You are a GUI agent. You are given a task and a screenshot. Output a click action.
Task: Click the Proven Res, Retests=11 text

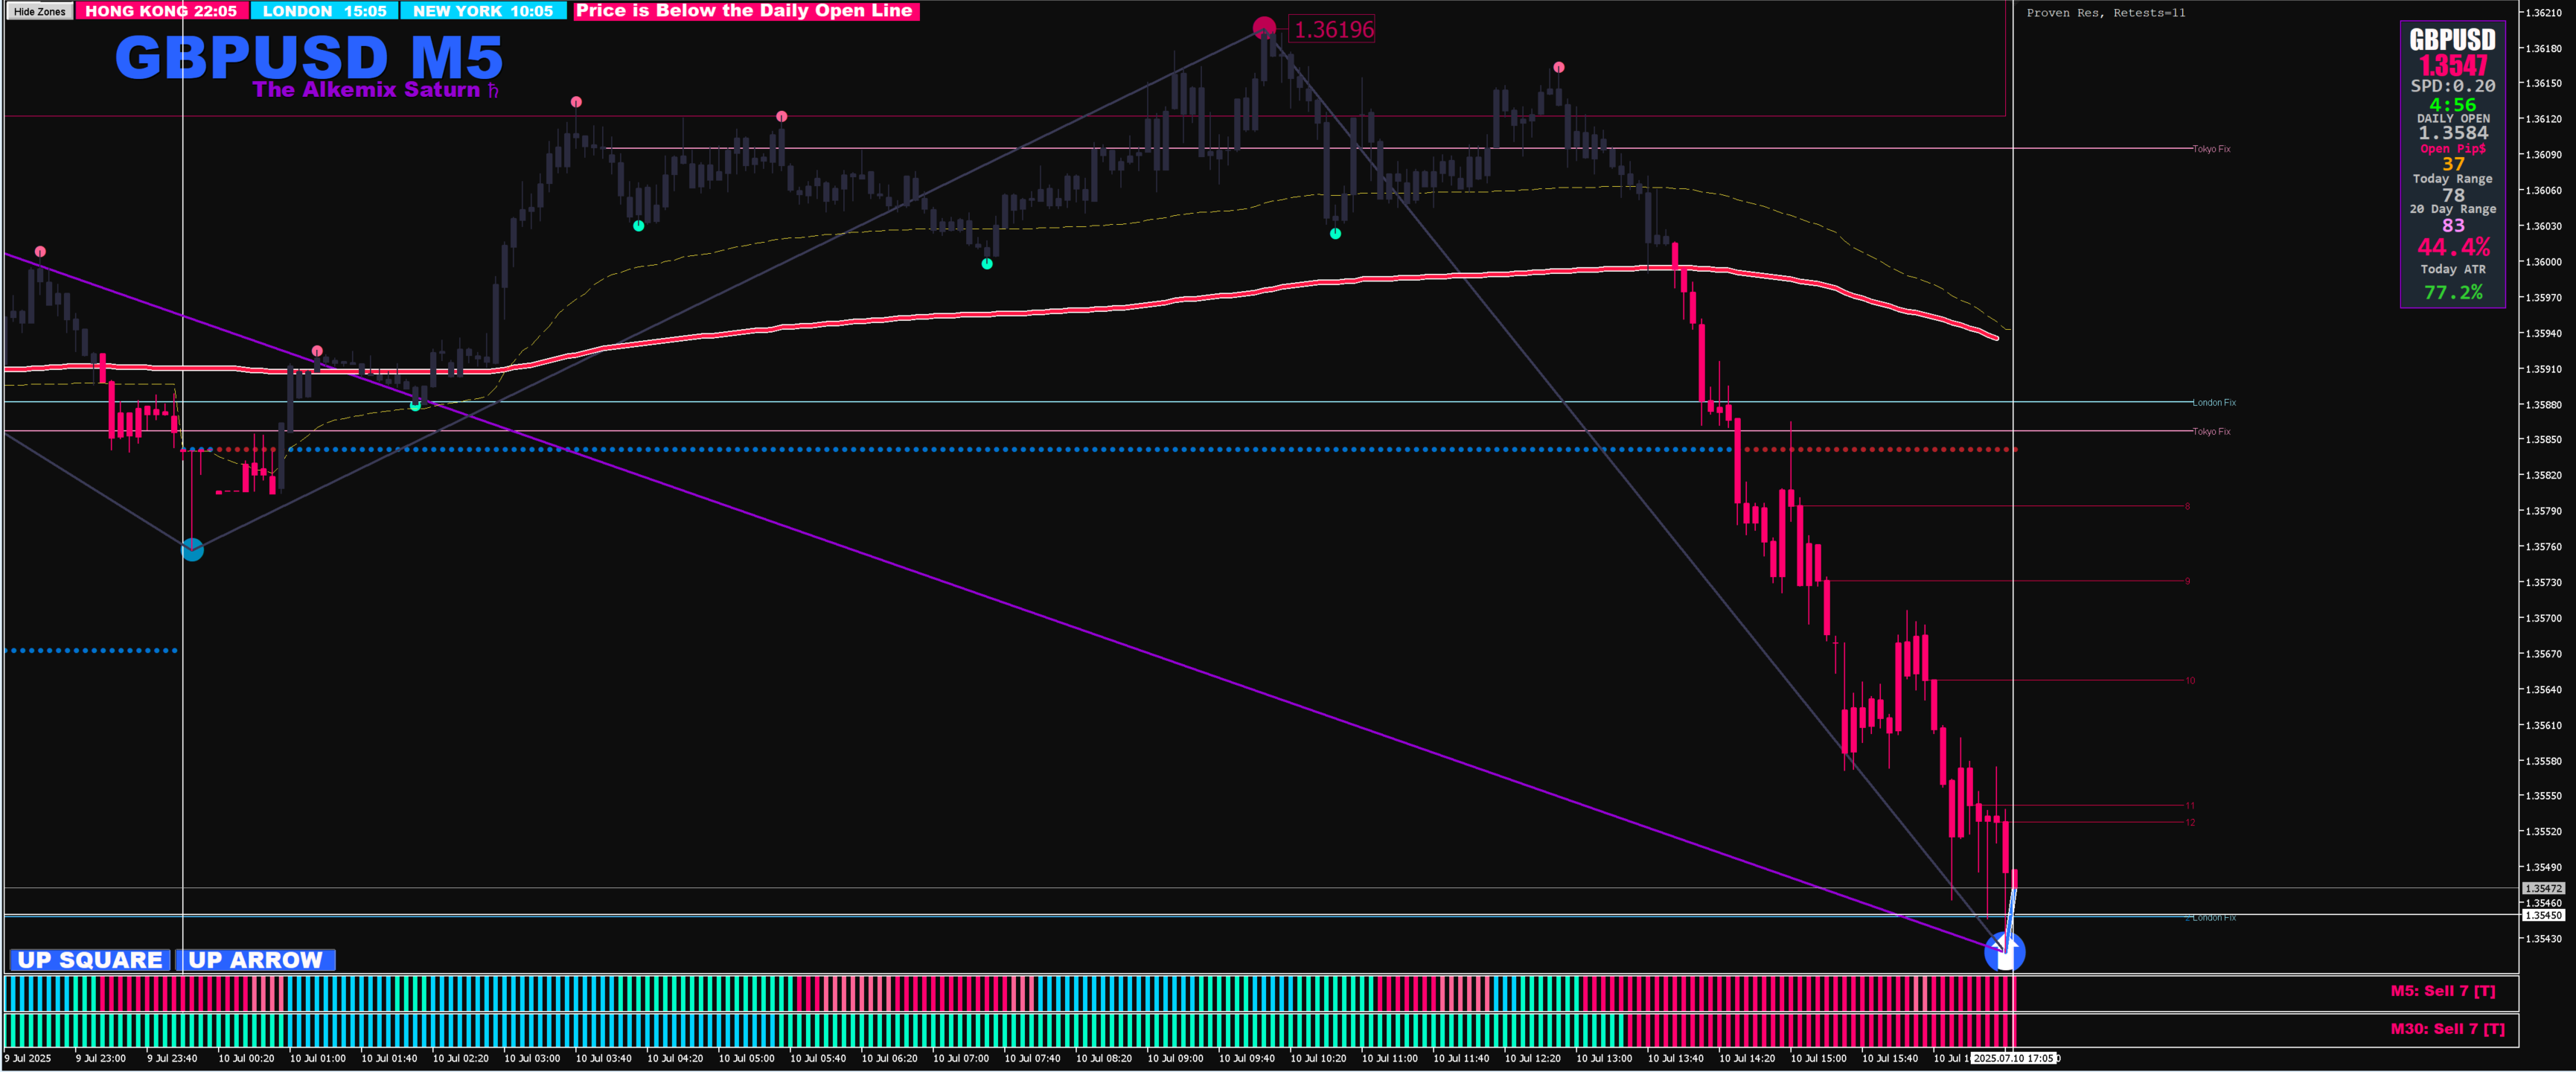click(2105, 13)
